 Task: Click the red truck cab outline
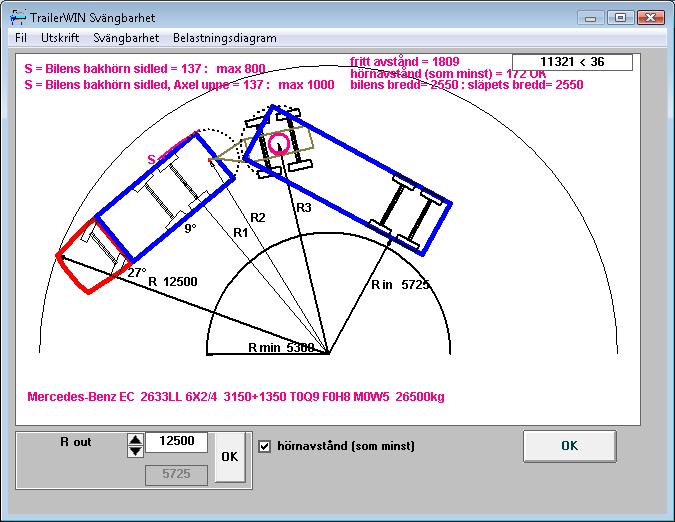click(x=93, y=256)
